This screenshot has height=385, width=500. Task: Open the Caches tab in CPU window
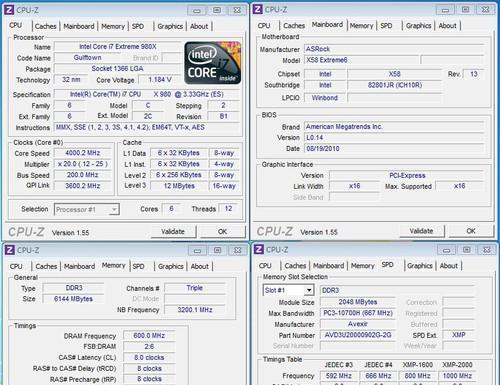45,26
